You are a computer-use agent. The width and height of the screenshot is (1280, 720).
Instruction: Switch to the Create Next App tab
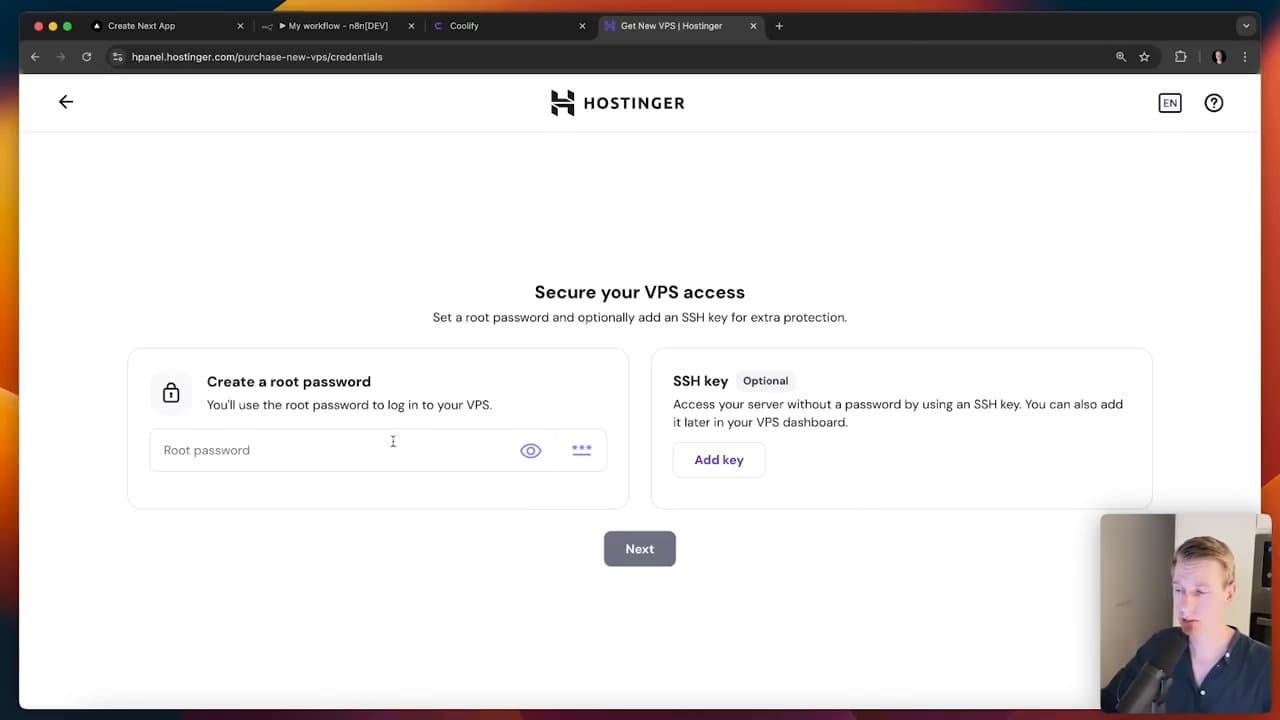click(x=160, y=26)
